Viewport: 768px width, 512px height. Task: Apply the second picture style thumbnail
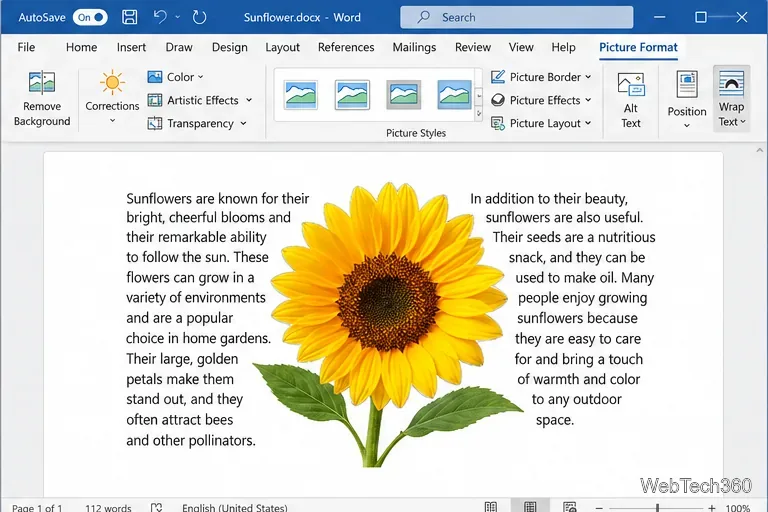[352, 95]
